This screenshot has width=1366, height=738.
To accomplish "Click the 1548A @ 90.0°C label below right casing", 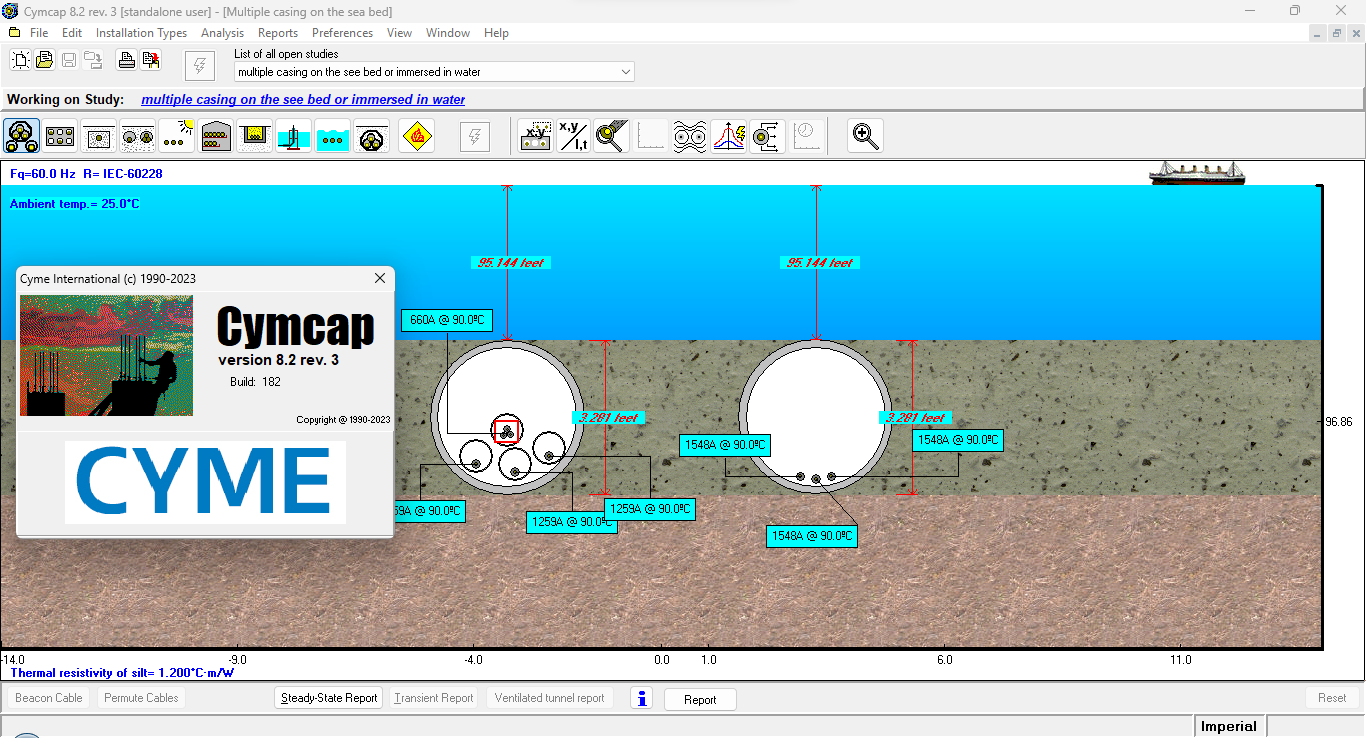I will coord(812,536).
